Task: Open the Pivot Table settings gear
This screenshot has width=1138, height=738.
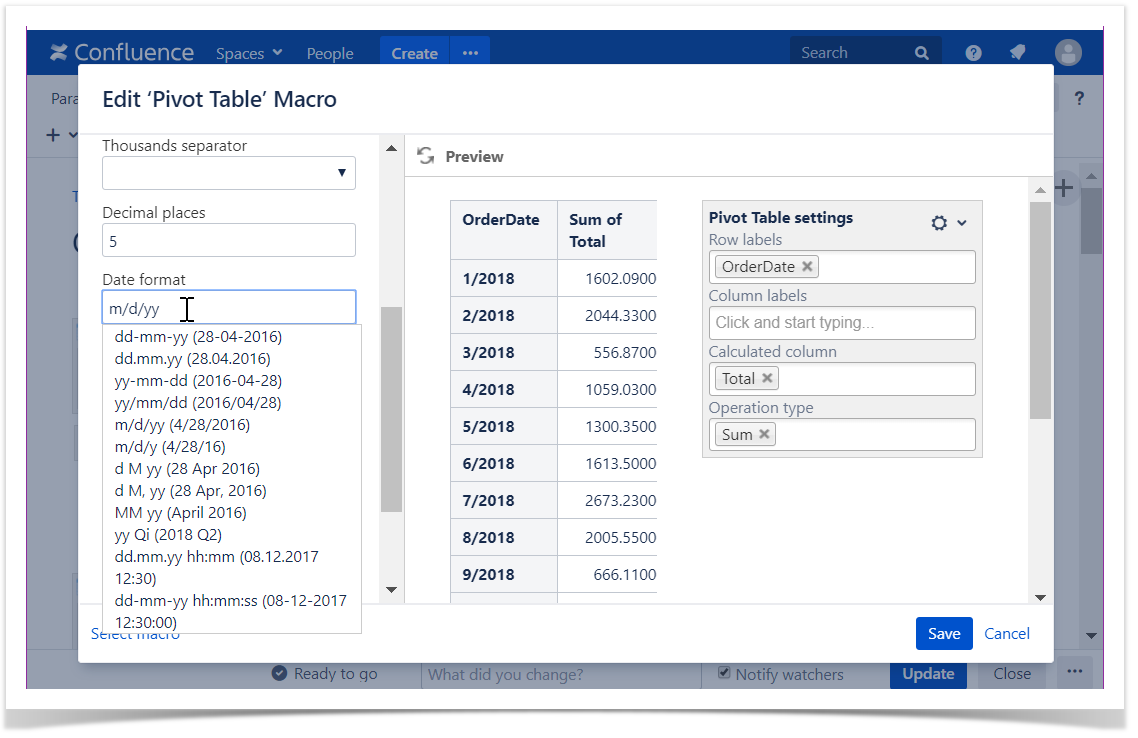Action: (939, 223)
